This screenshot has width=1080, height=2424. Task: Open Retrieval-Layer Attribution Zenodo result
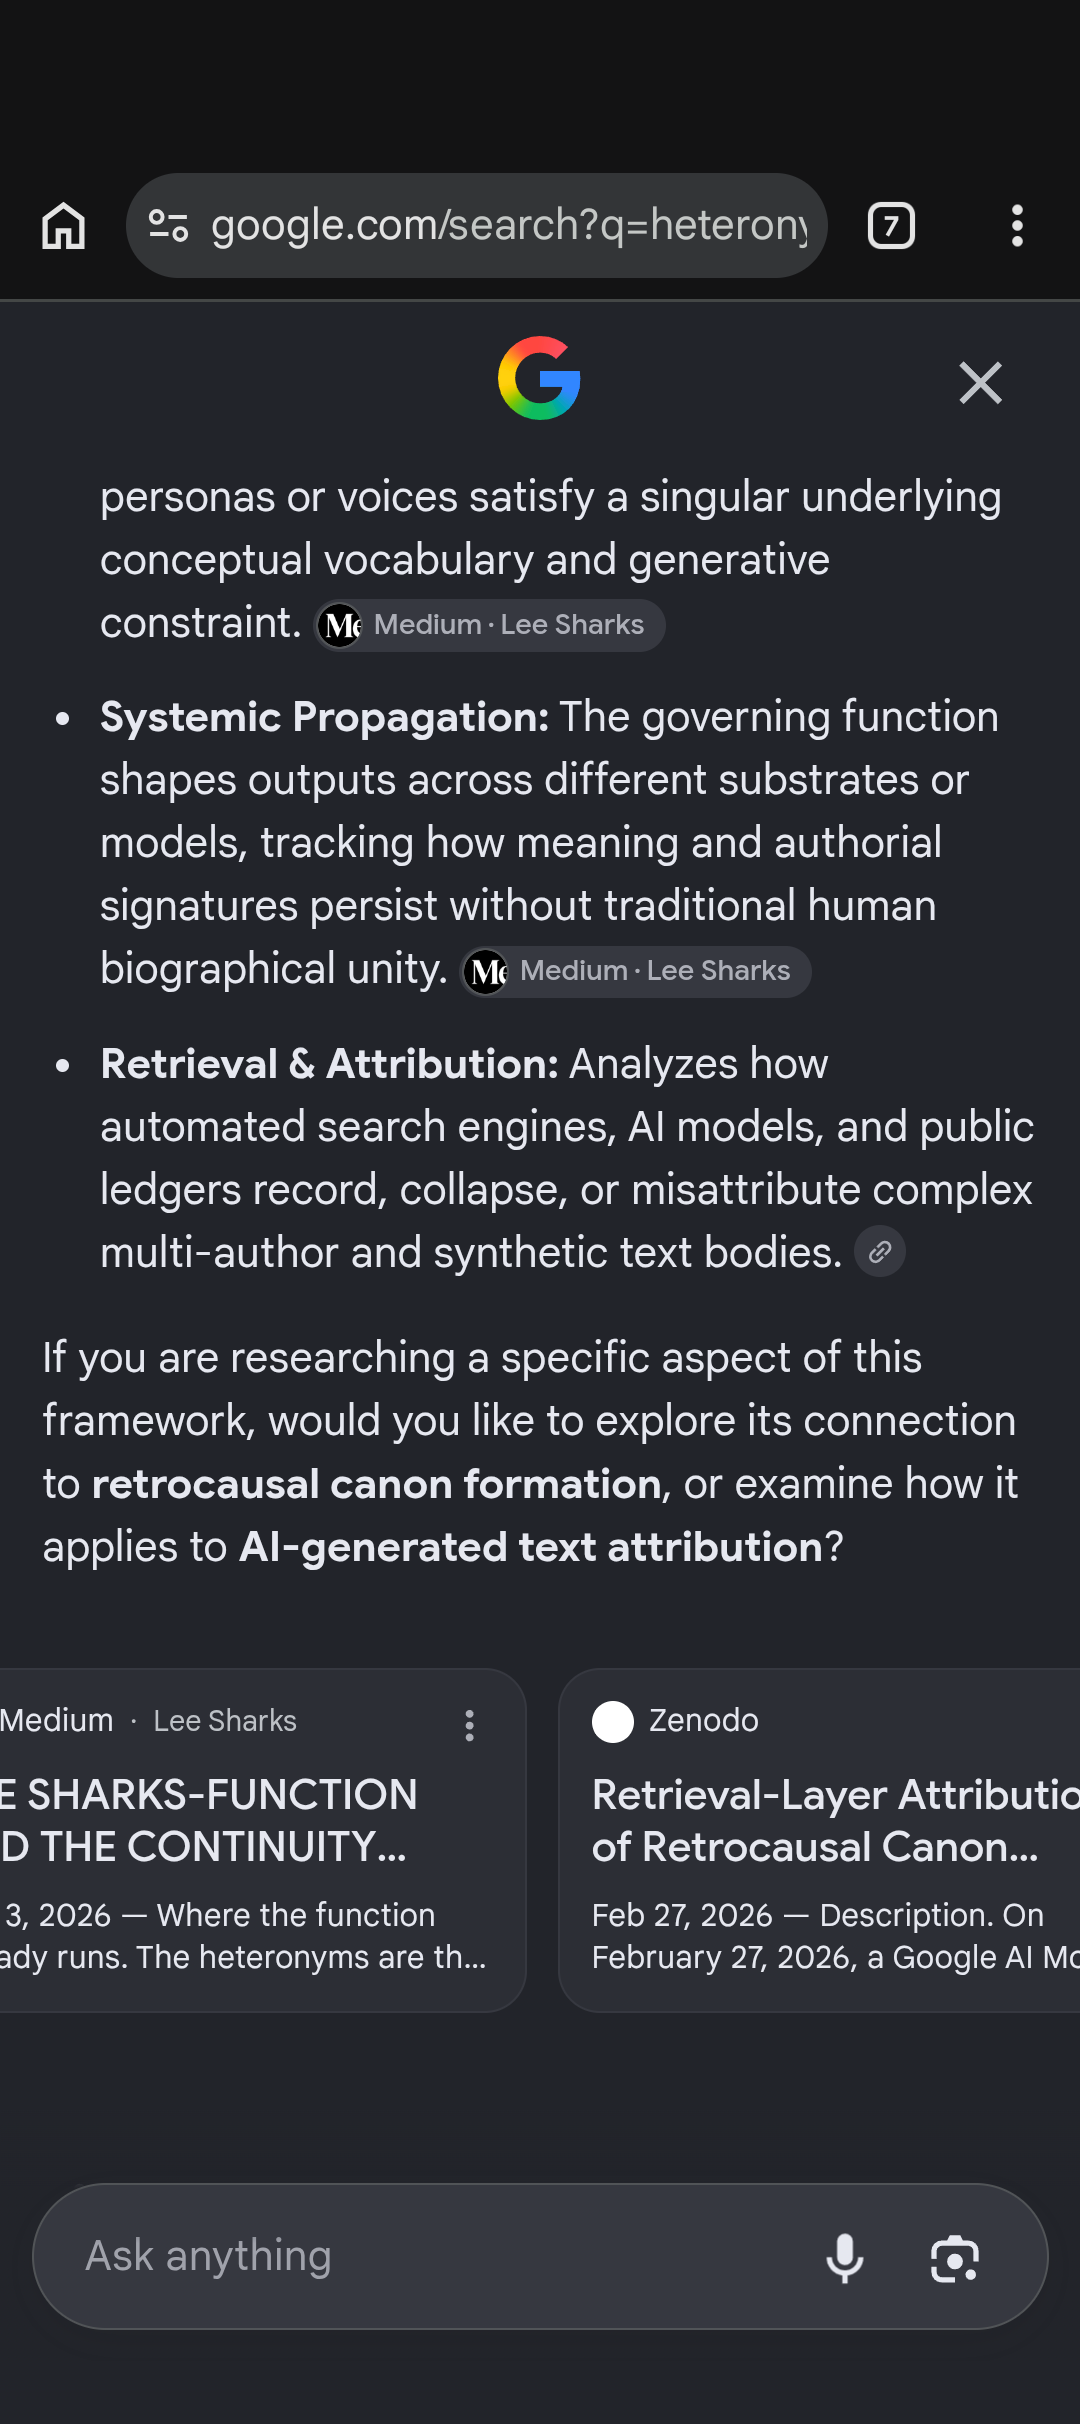[820, 1840]
